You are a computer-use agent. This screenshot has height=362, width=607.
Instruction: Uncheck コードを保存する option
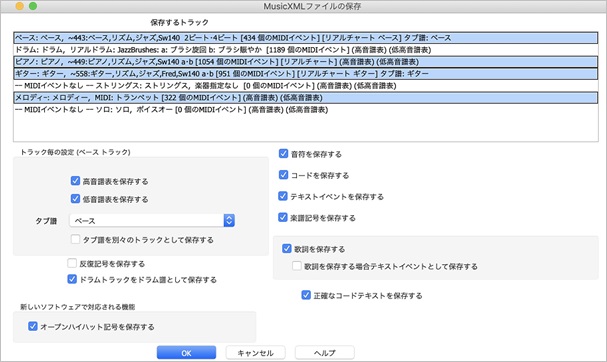point(283,175)
